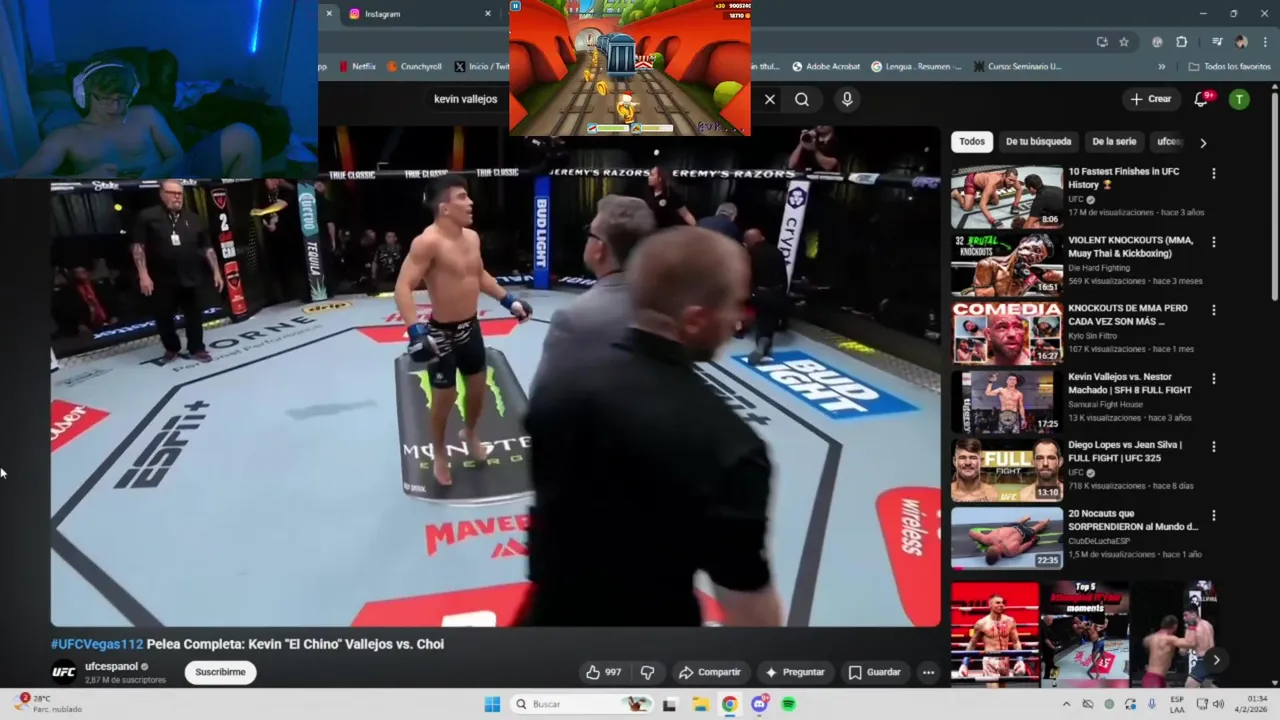
Task: Click the kevin vallejos search field
Action: tap(590, 99)
